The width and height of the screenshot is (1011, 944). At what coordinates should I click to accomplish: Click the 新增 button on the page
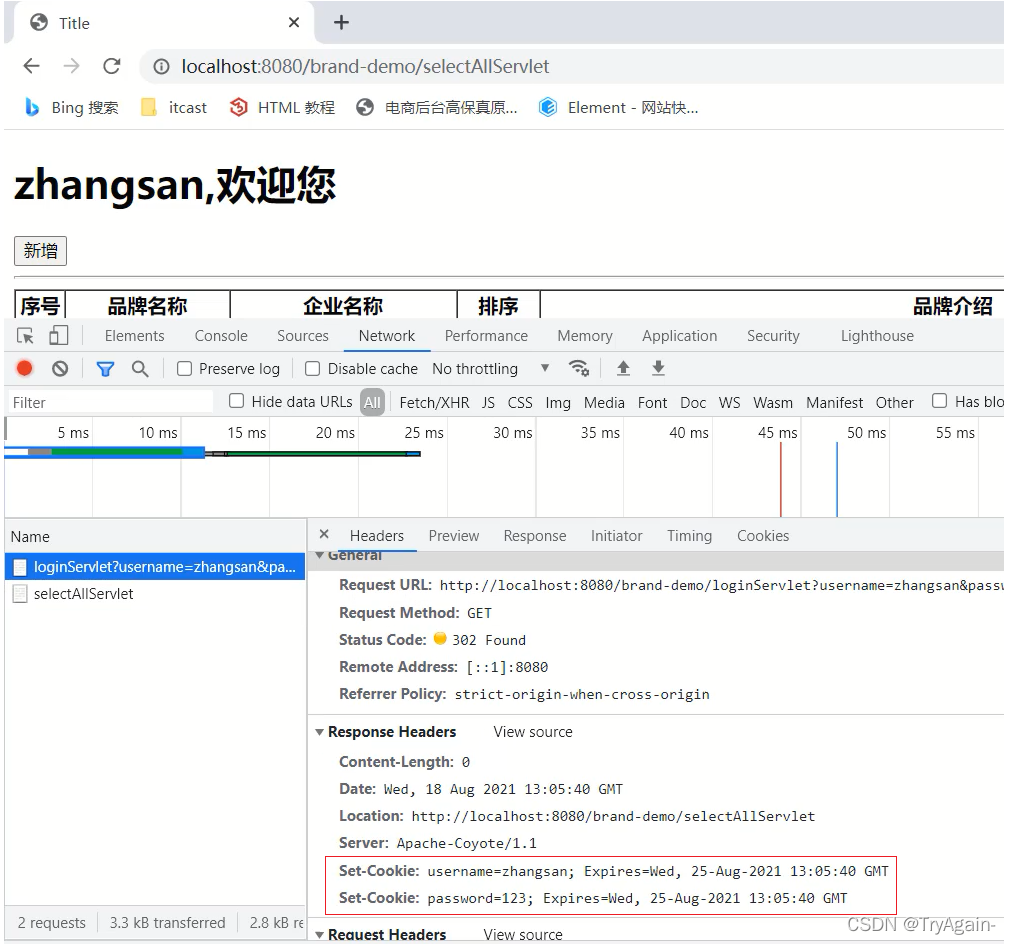[x=39, y=251]
